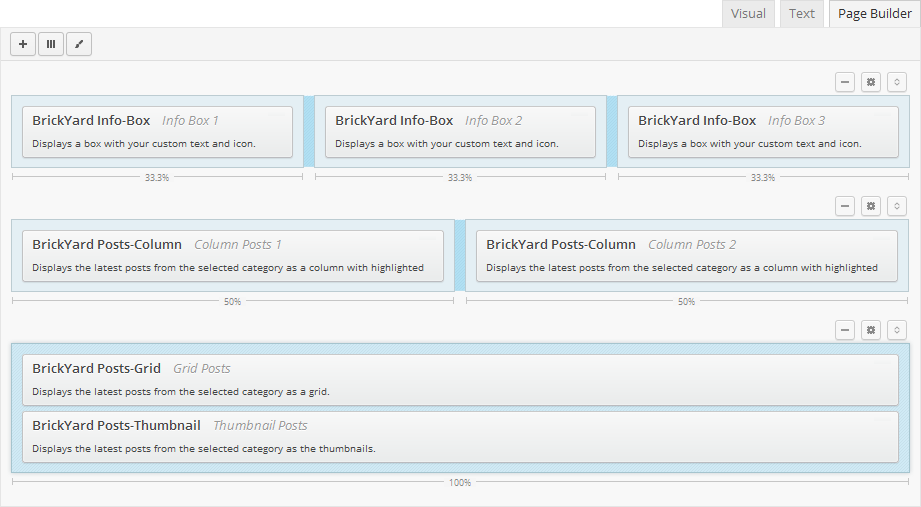
Task: Click the description text of Info Box 2
Action: tap(447, 144)
